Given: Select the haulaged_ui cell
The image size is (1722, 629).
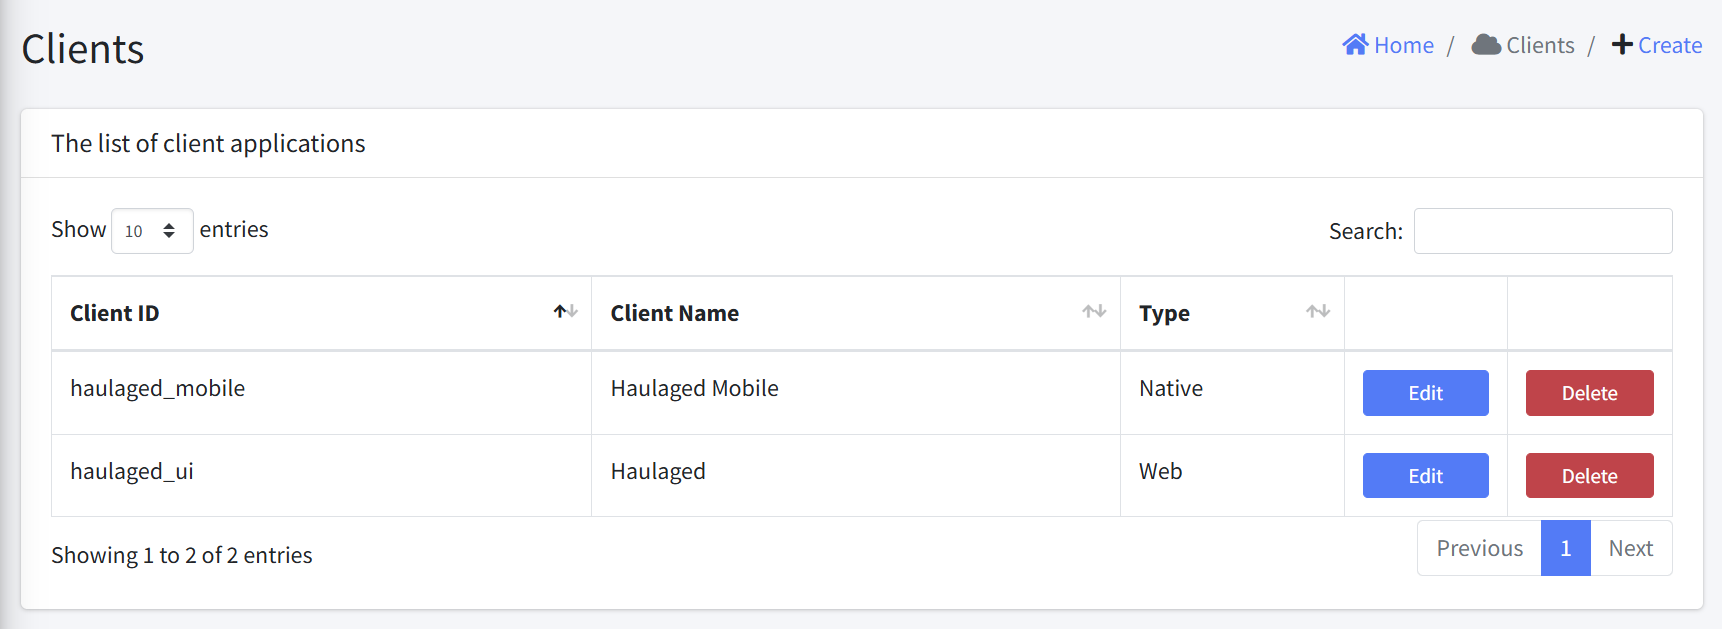Looking at the screenshot, I should coord(321,475).
